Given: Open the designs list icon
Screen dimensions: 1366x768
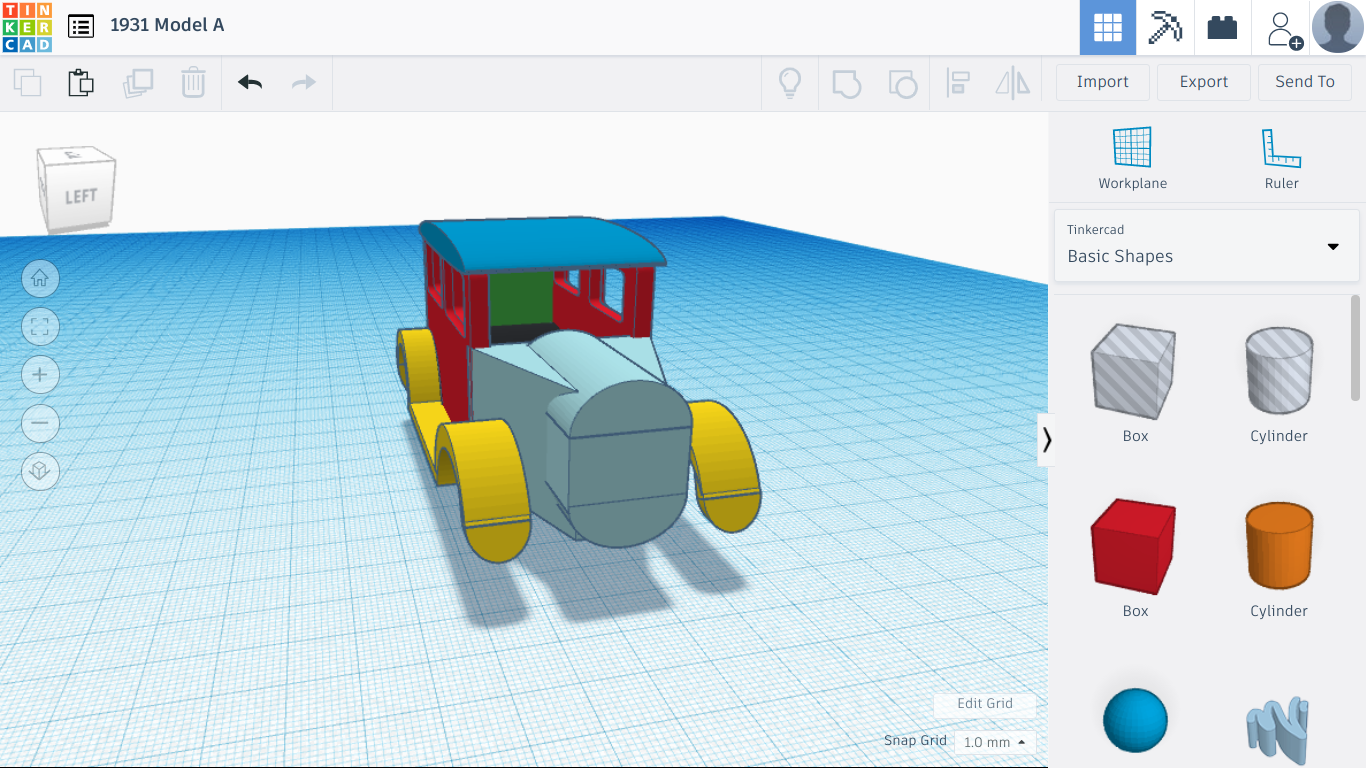Looking at the screenshot, I should pyautogui.click(x=81, y=26).
